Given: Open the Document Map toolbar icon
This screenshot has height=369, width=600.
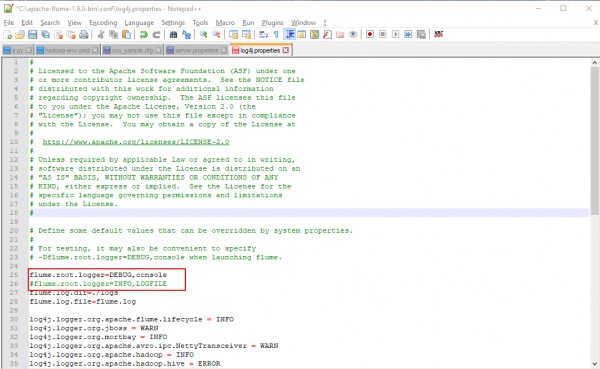Looking at the screenshot, I should (315, 35).
